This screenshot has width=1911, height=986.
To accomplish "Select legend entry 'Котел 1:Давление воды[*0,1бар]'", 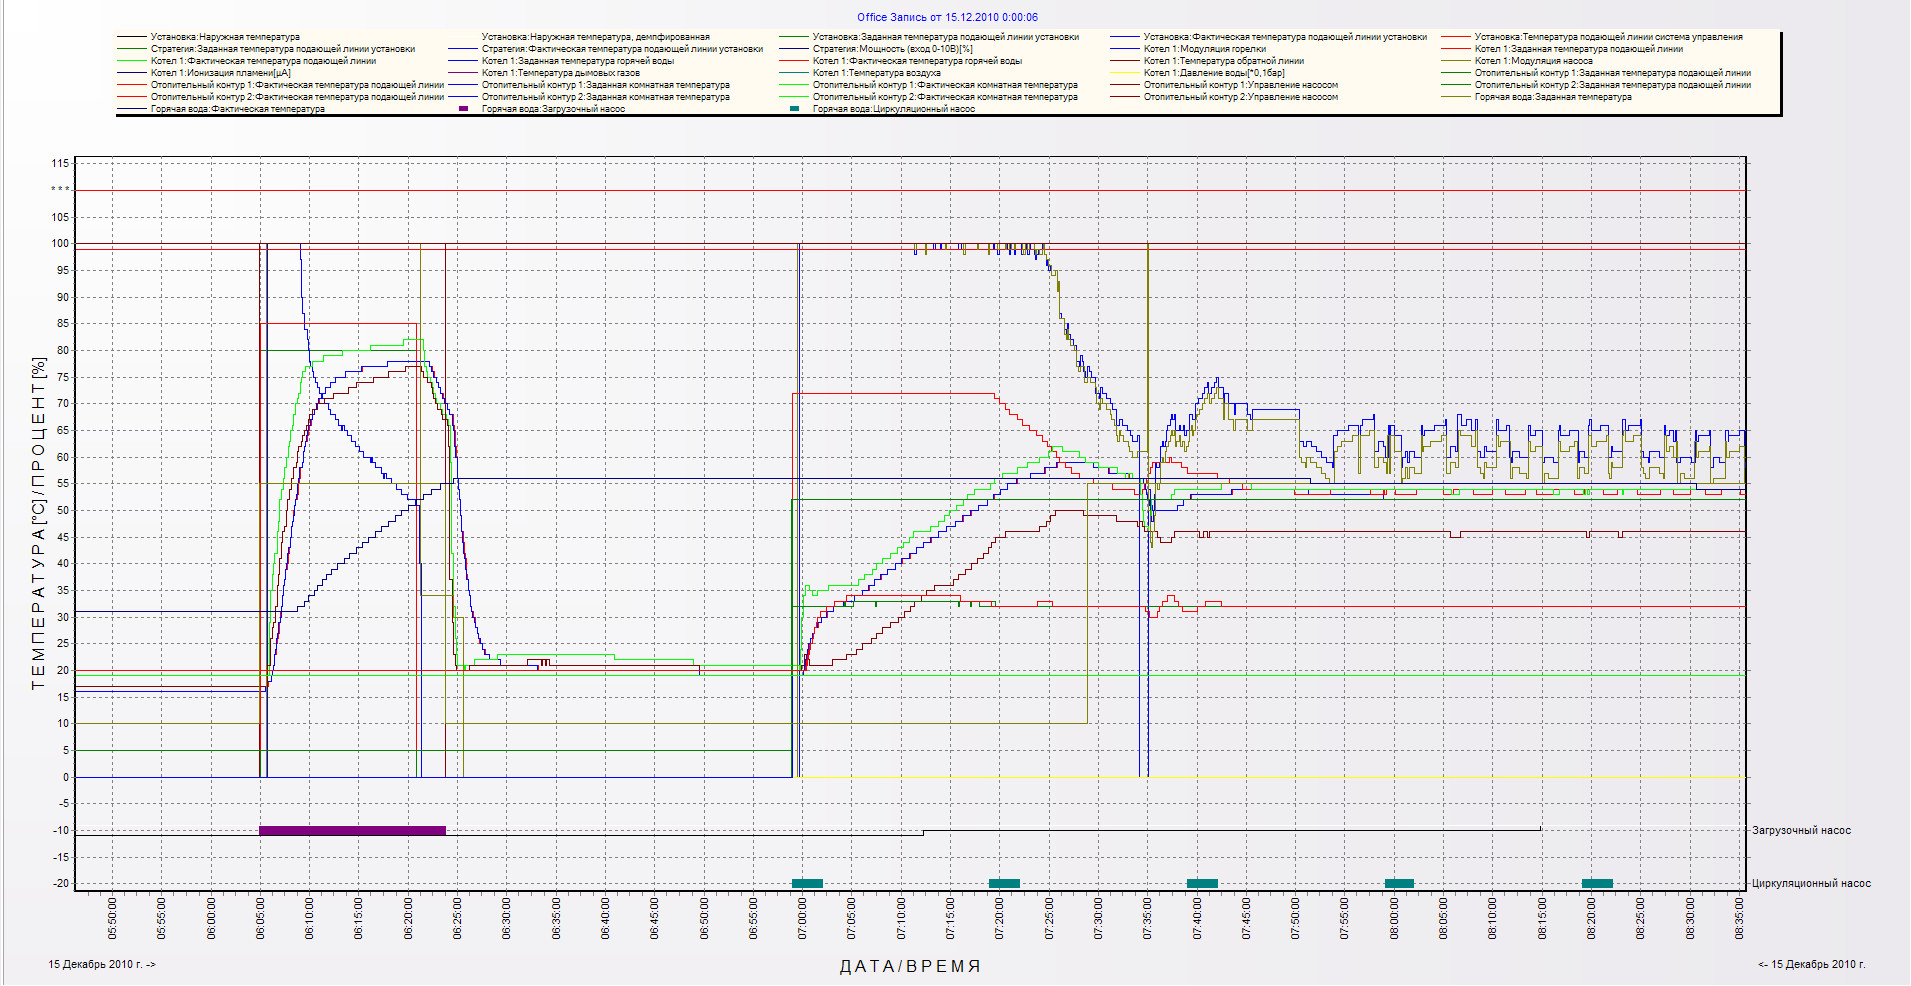I will coord(1213,73).
